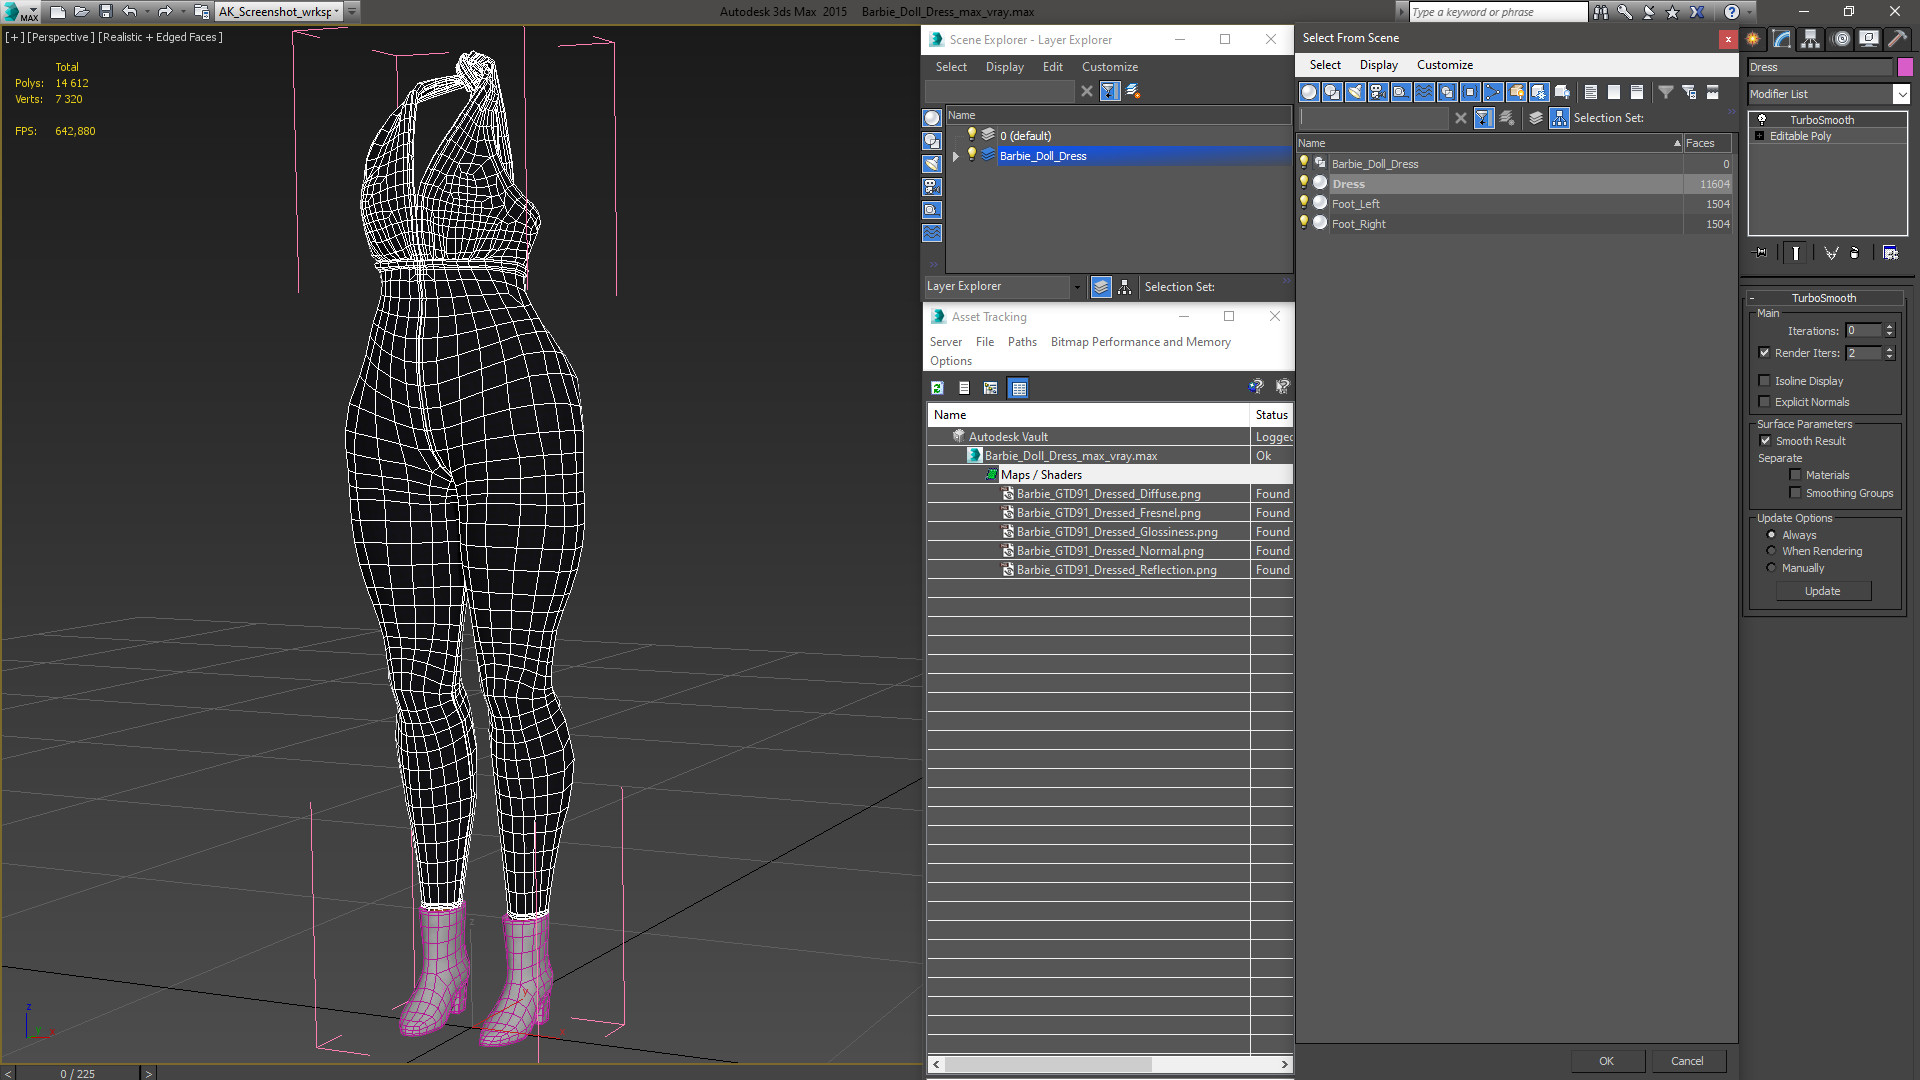Click Pin Stack icon under modifier stack
1920x1080 pixels.
1761,253
